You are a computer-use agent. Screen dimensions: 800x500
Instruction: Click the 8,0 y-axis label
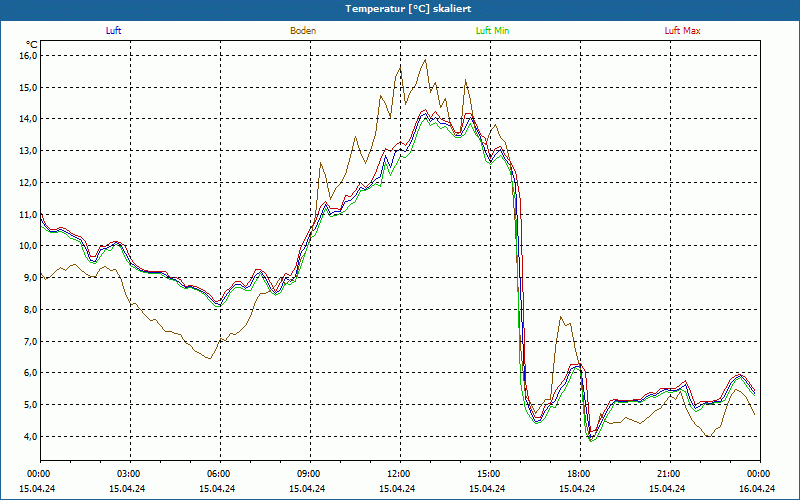pyautogui.click(x=31, y=310)
